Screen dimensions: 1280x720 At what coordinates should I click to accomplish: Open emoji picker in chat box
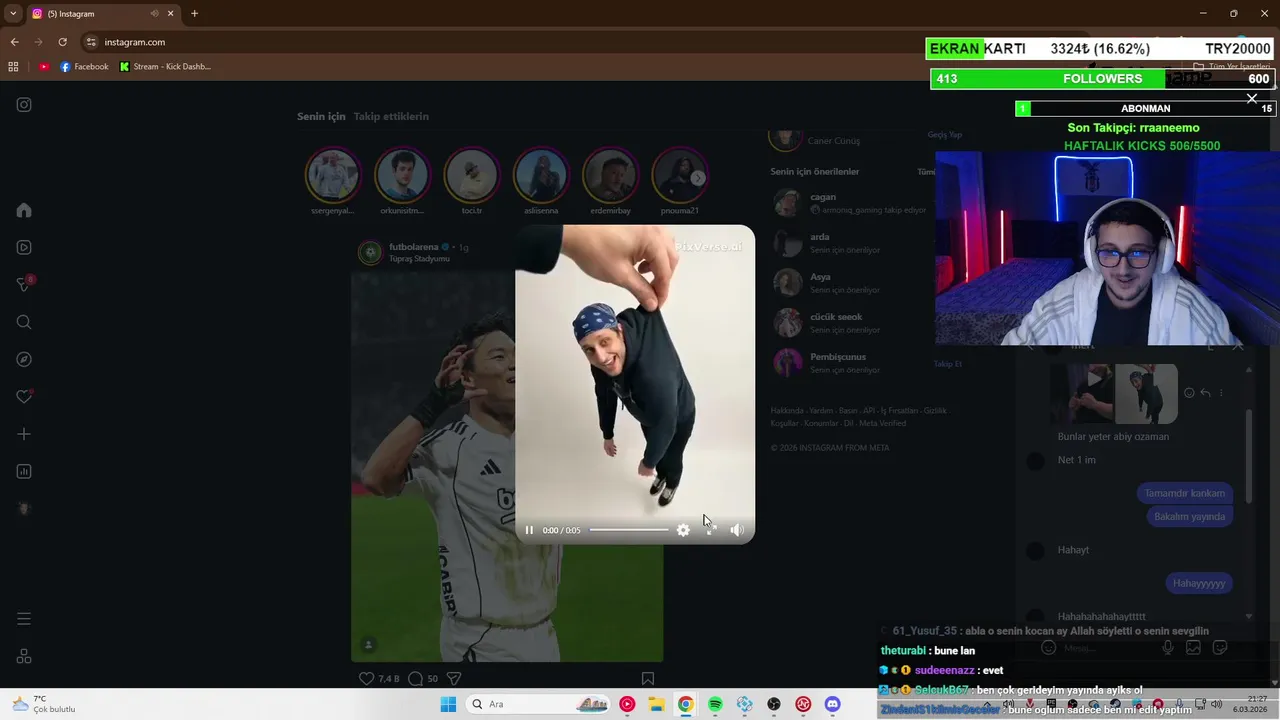click(x=1048, y=648)
